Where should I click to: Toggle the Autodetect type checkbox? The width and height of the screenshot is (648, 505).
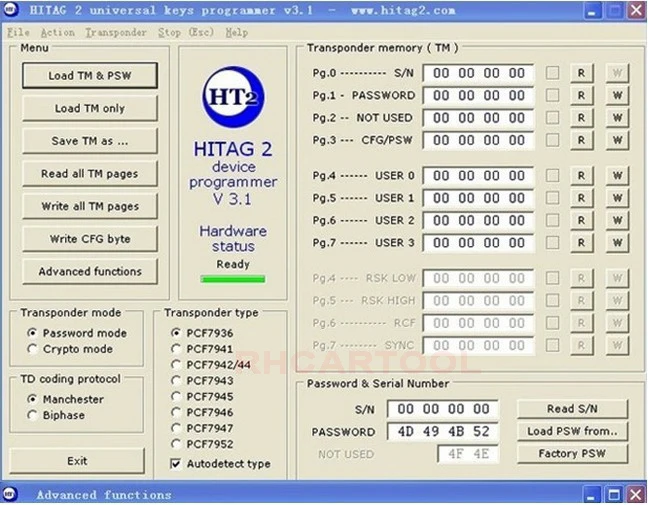click(176, 464)
